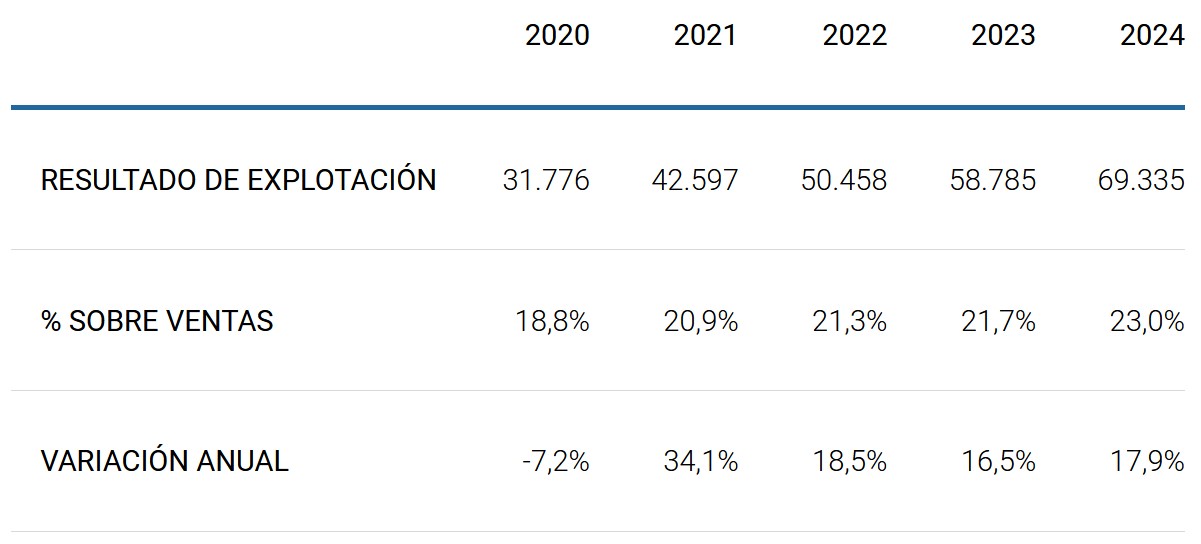
Task: Click the 69.335 result value
Action: click(x=1140, y=180)
